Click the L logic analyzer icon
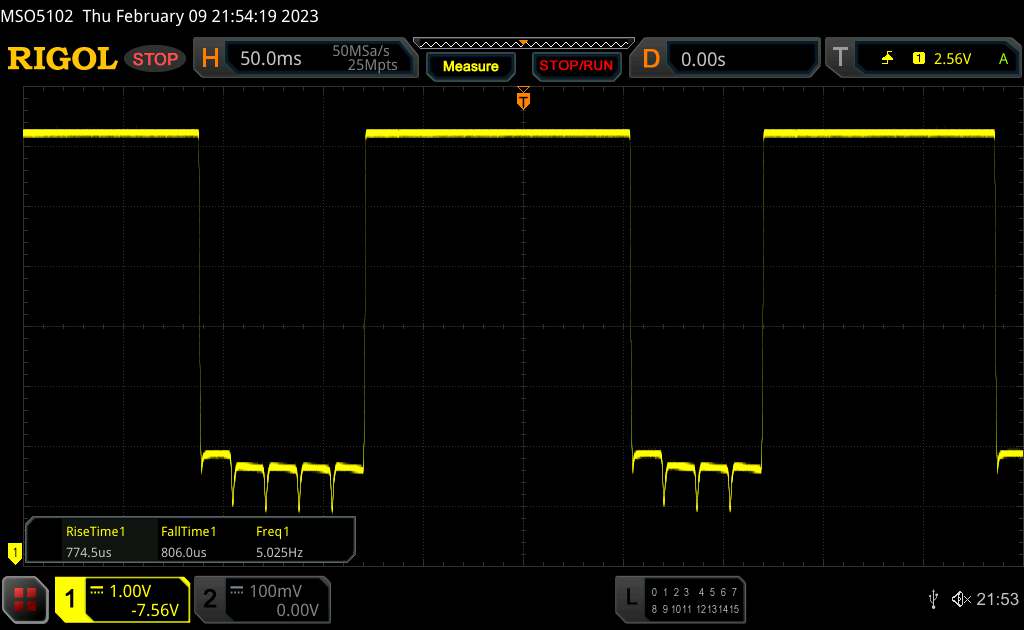 click(631, 598)
